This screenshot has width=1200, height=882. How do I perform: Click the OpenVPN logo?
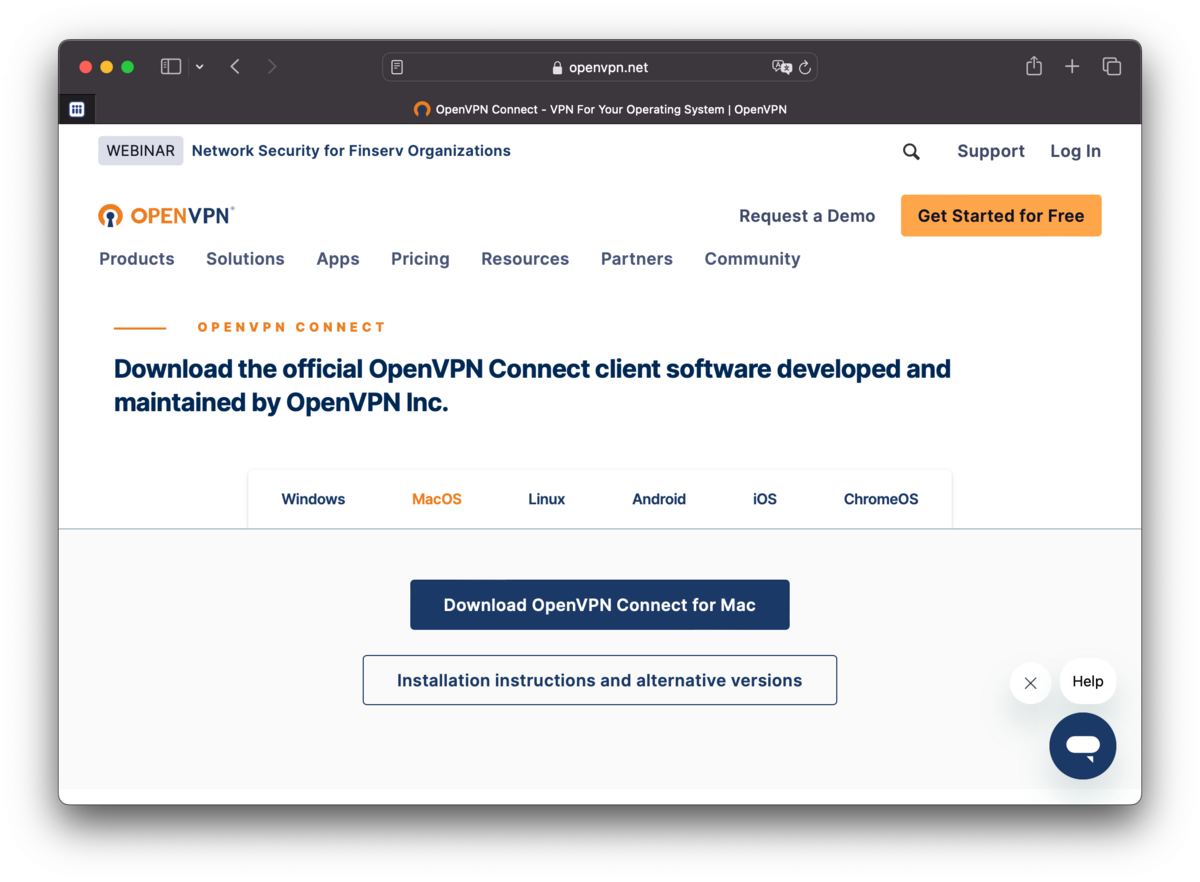coord(166,215)
